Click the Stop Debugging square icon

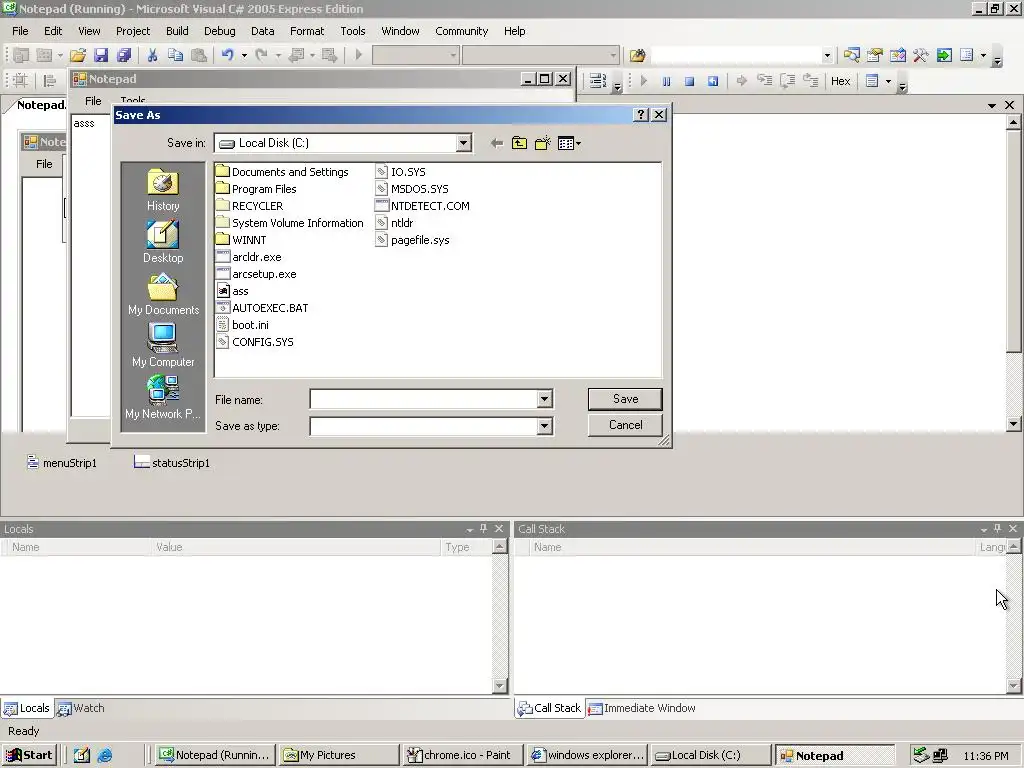pos(689,81)
